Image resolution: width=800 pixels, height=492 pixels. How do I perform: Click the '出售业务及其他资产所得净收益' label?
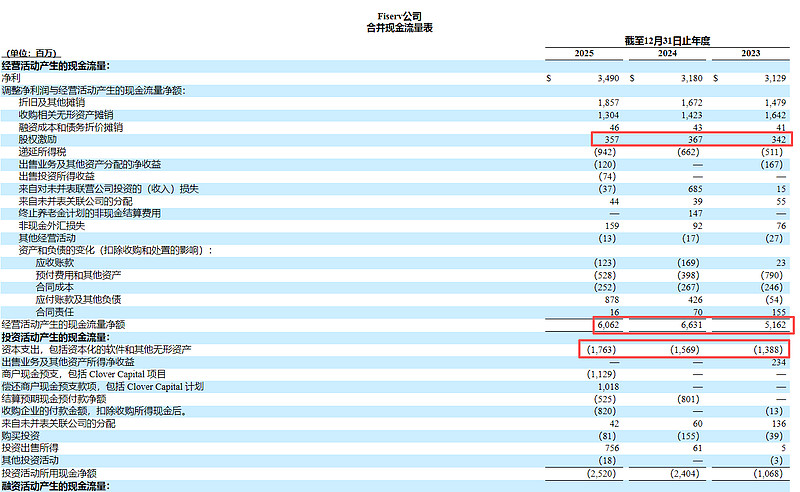click(68, 362)
